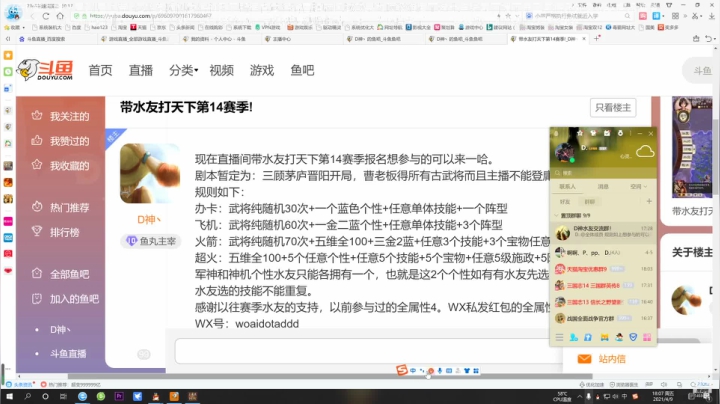
Task: Switch to QQ 消息 tab
Action: pyautogui.click(x=603, y=186)
